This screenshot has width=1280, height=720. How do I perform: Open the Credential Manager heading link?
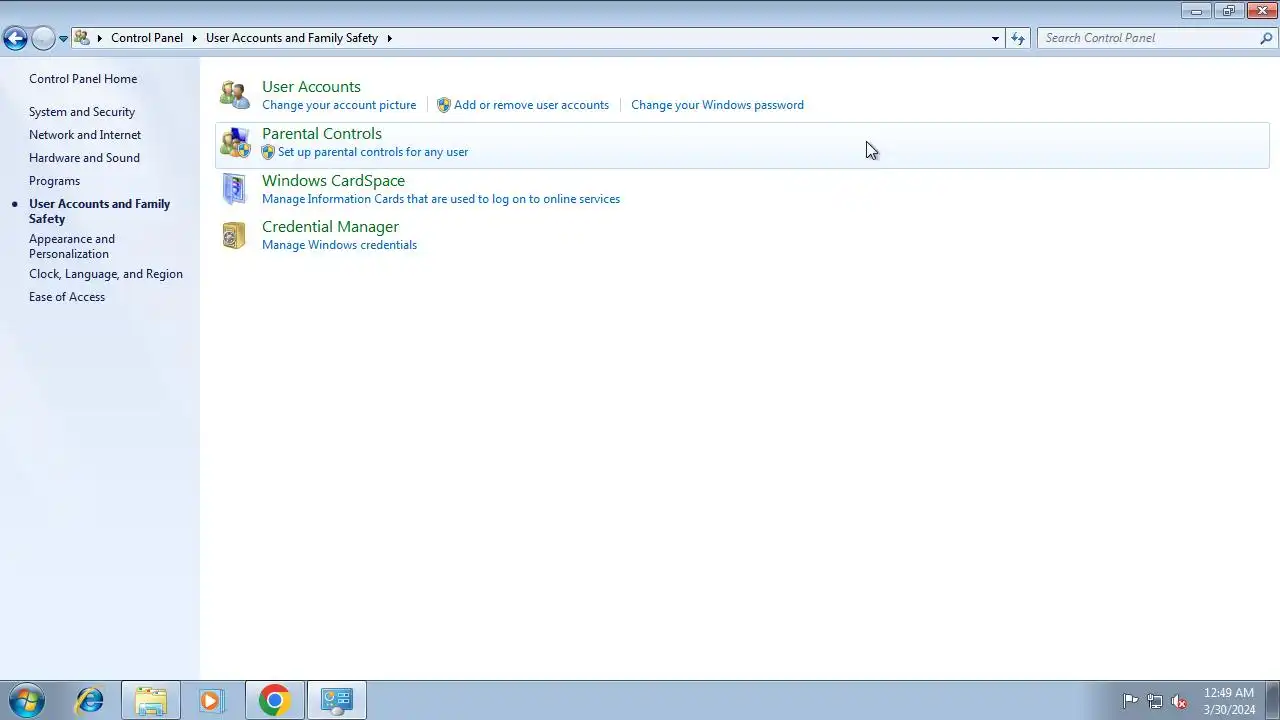pyautogui.click(x=330, y=227)
